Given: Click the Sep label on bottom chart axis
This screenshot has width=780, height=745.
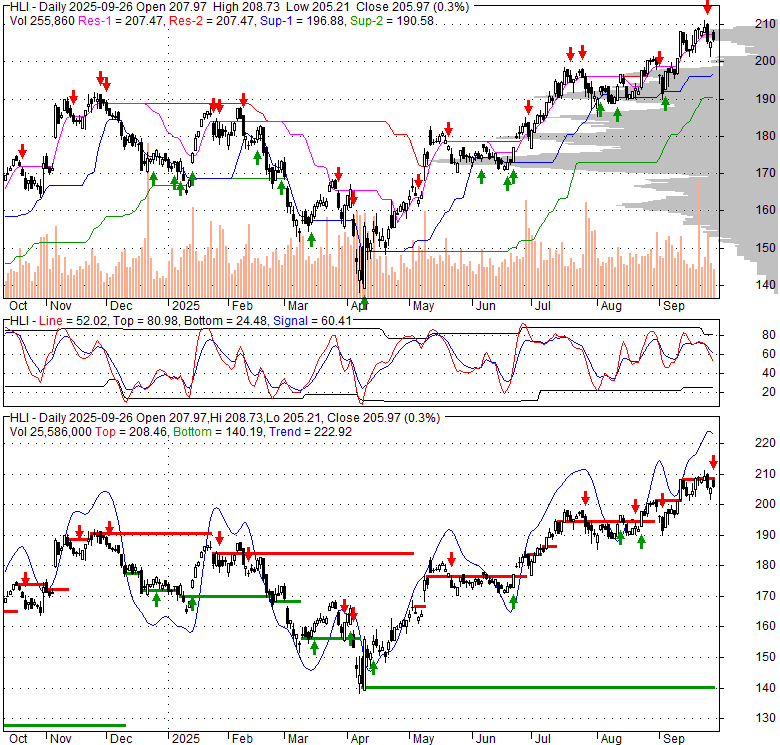Looking at the screenshot, I should coord(674,739).
